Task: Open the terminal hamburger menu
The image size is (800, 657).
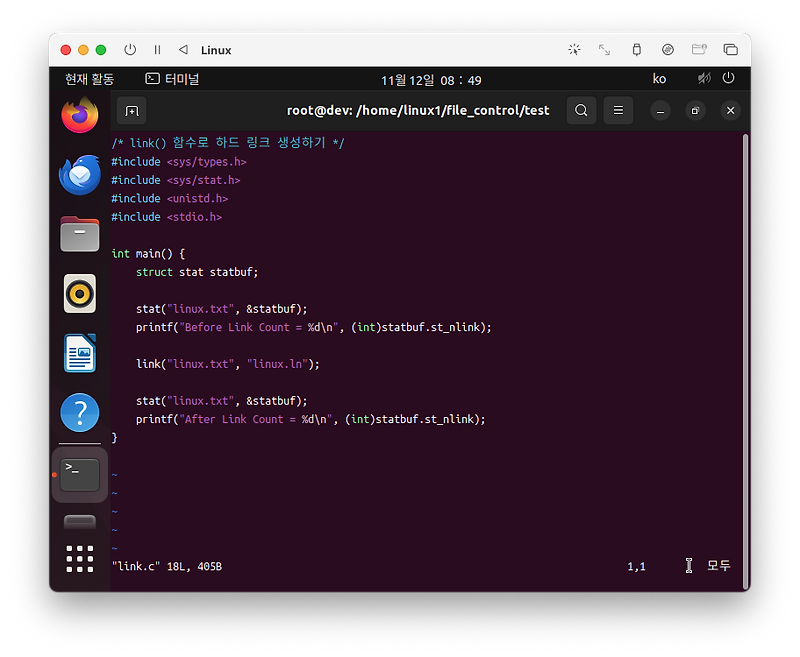Action: 618,111
